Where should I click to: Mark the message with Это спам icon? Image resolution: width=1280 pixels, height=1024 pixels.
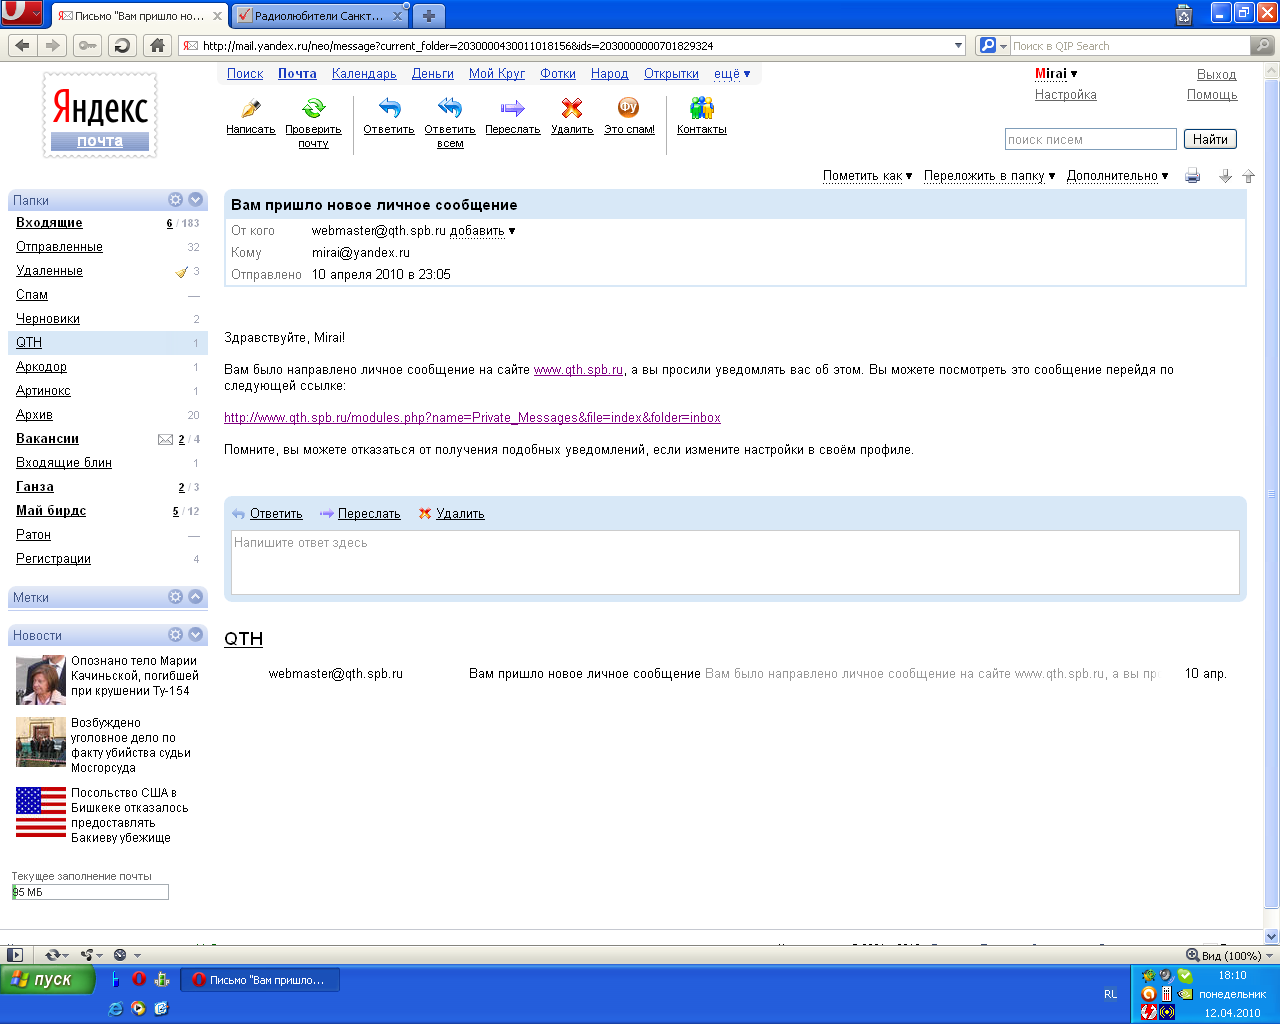(x=629, y=108)
